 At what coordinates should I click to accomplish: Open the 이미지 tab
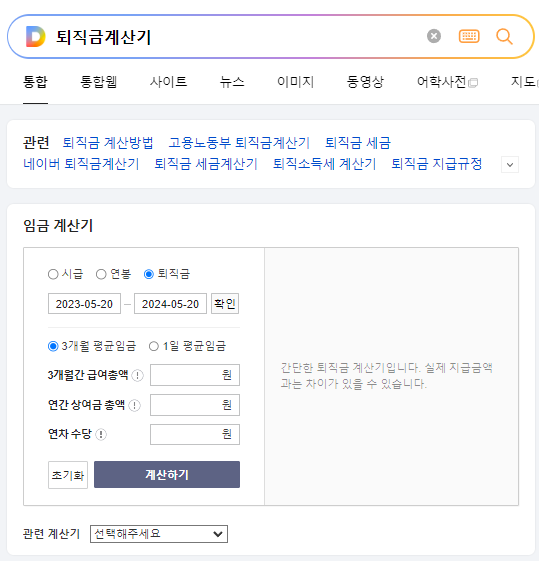(296, 82)
